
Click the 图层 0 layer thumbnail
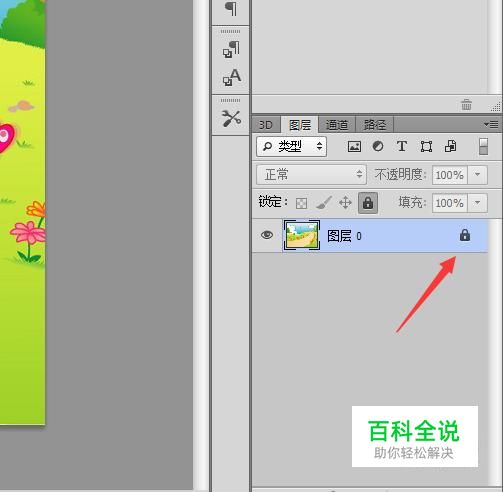(x=302, y=235)
